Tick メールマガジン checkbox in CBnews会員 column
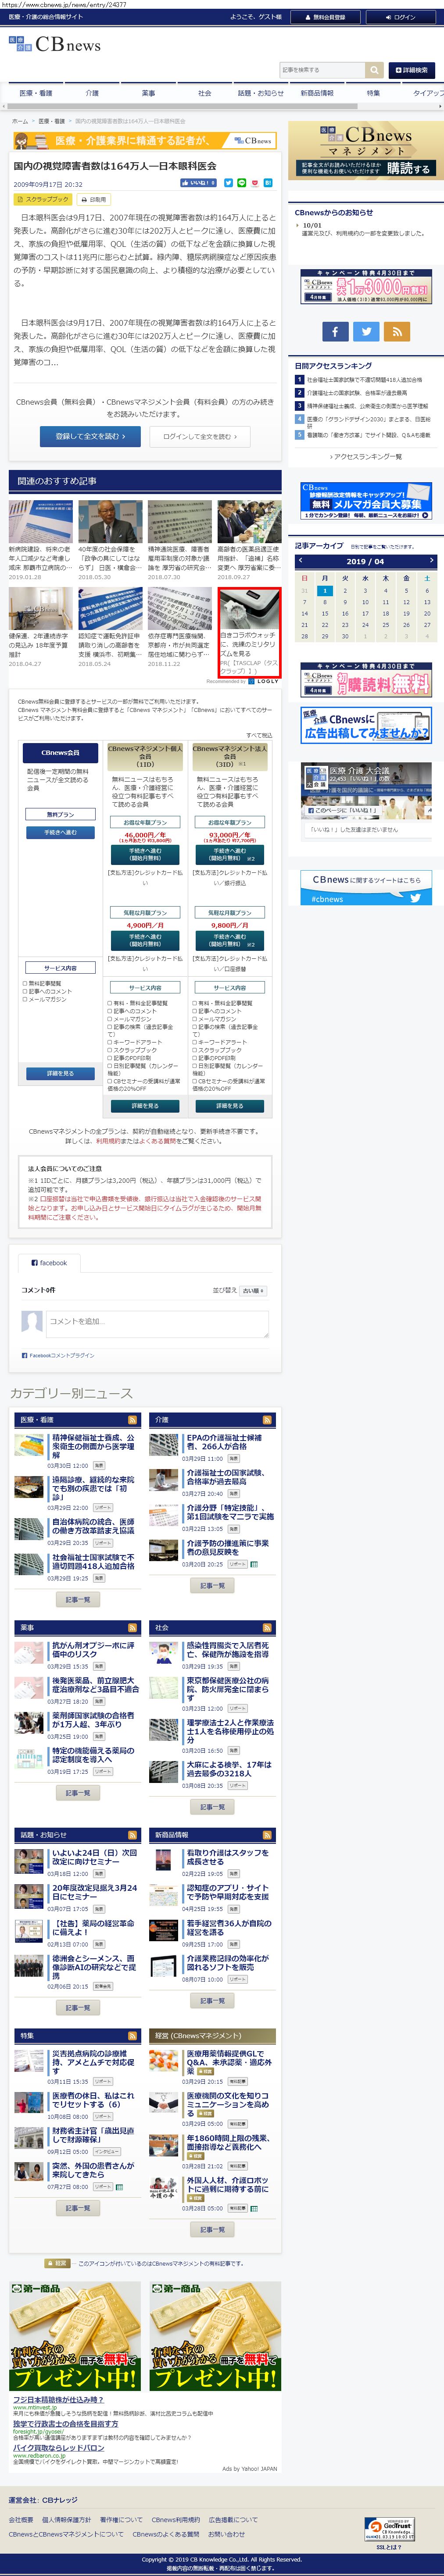Viewport: 444px width, 2576px height. click(24, 999)
